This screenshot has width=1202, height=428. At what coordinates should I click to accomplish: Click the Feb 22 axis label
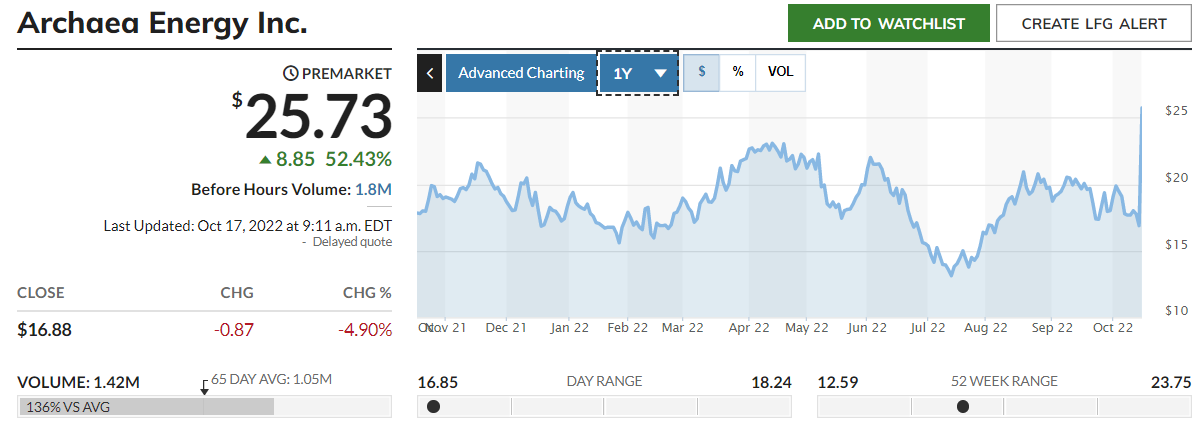[629, 327]
